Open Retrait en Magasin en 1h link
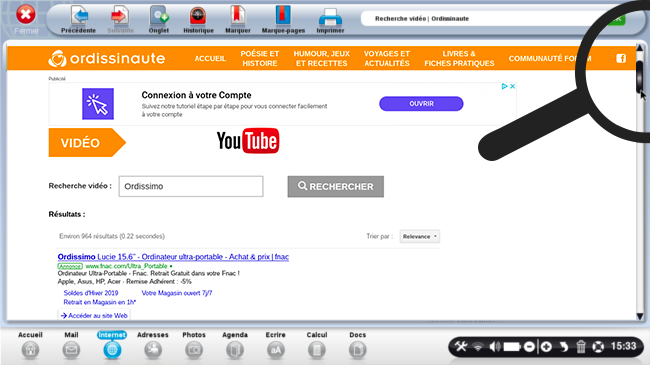The image size is (650, 365). (x=100, y=302)
